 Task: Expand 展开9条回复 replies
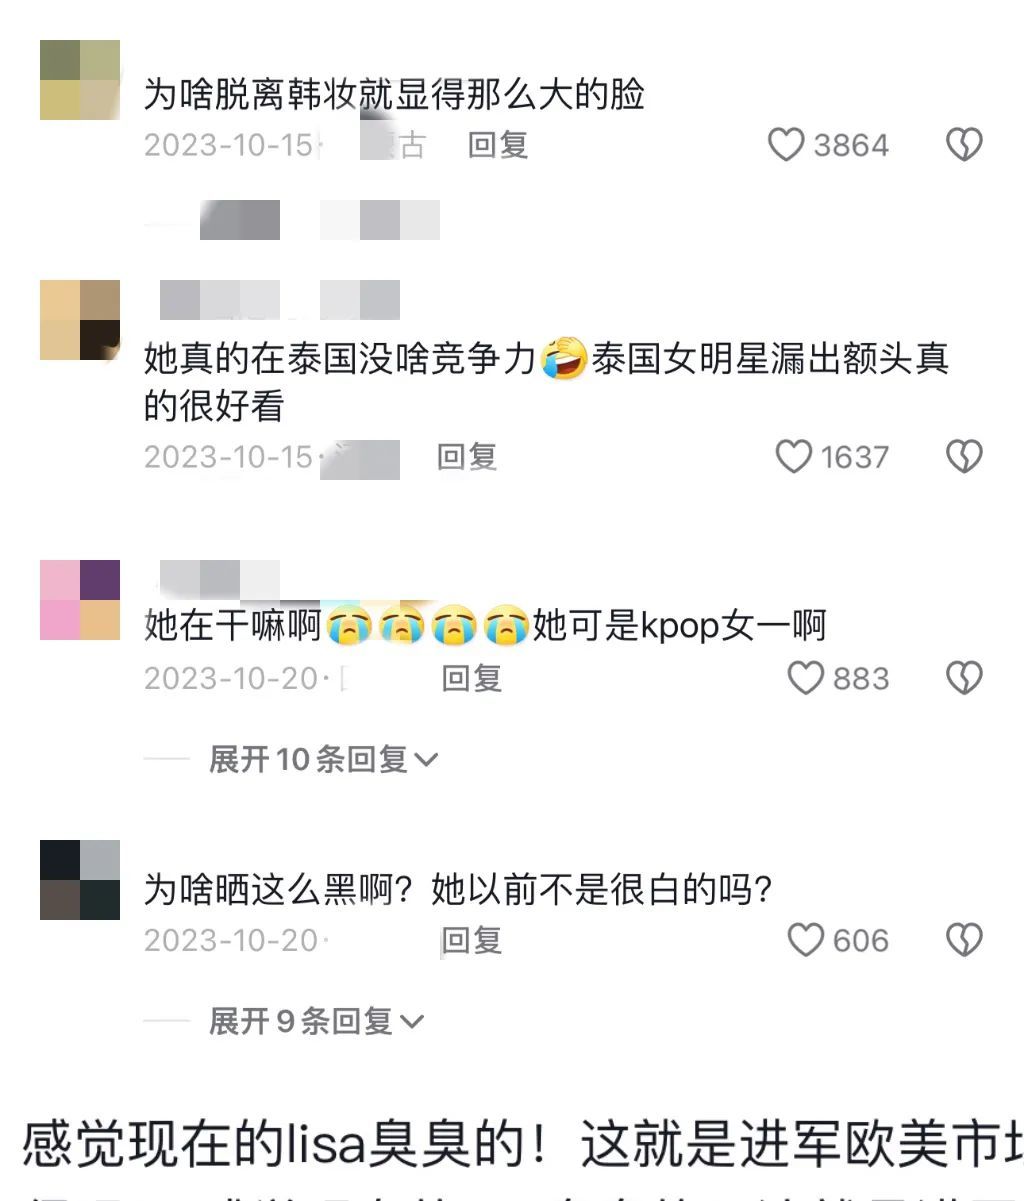pos(316,1021)
